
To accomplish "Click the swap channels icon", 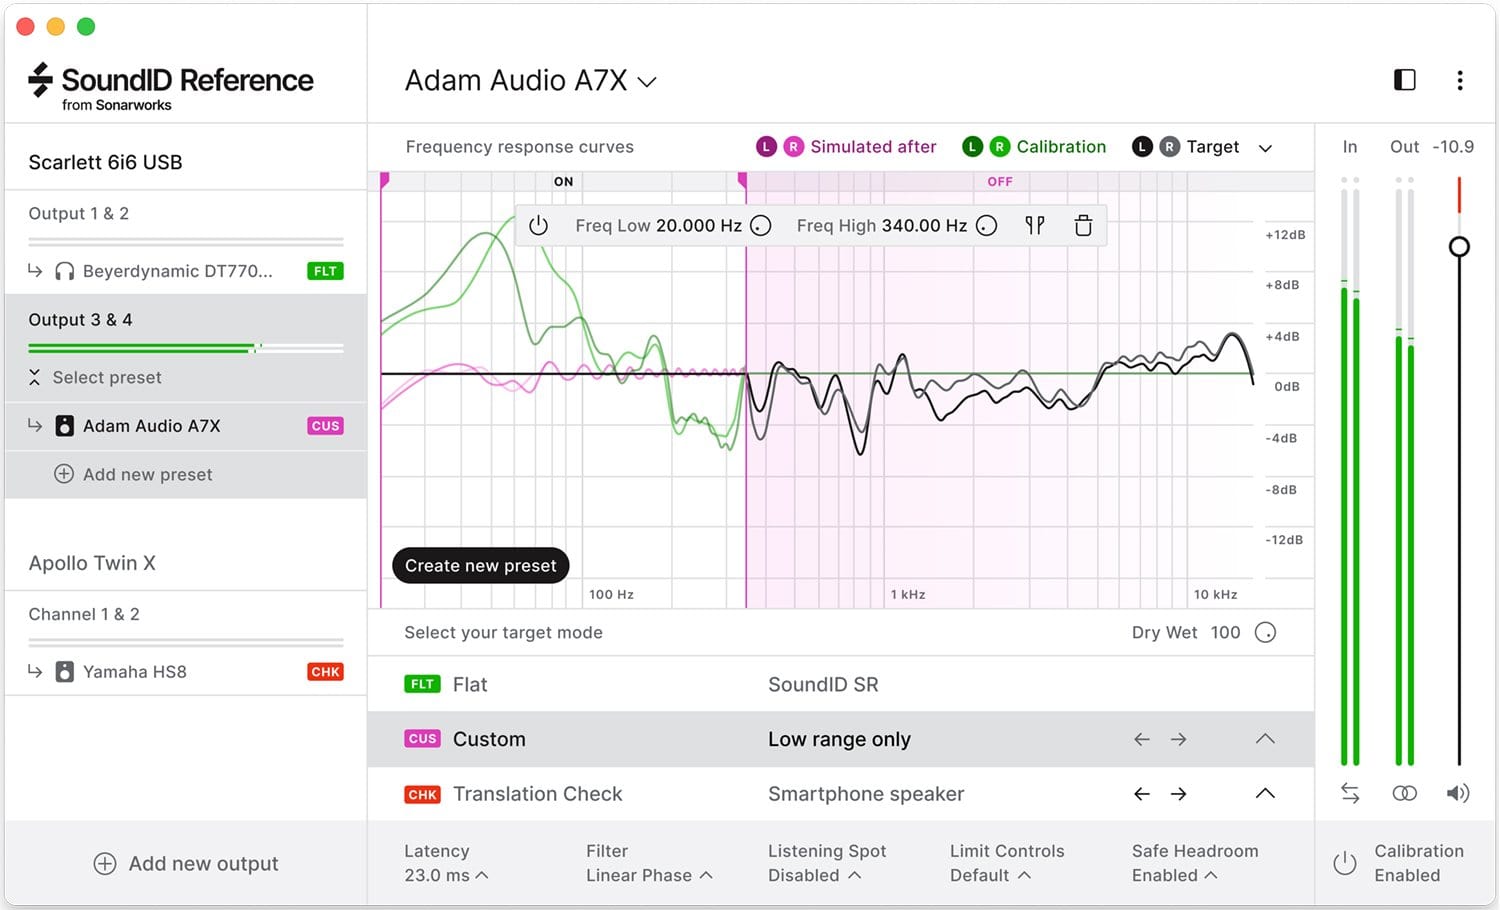I will 1350,793.
